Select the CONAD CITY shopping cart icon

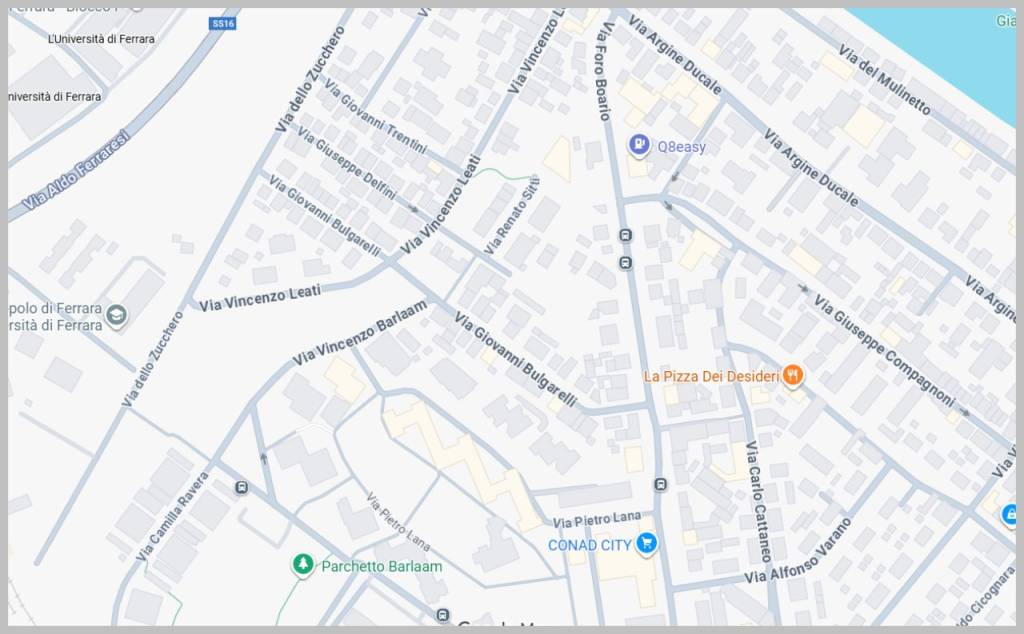click(x=647, y=543)
